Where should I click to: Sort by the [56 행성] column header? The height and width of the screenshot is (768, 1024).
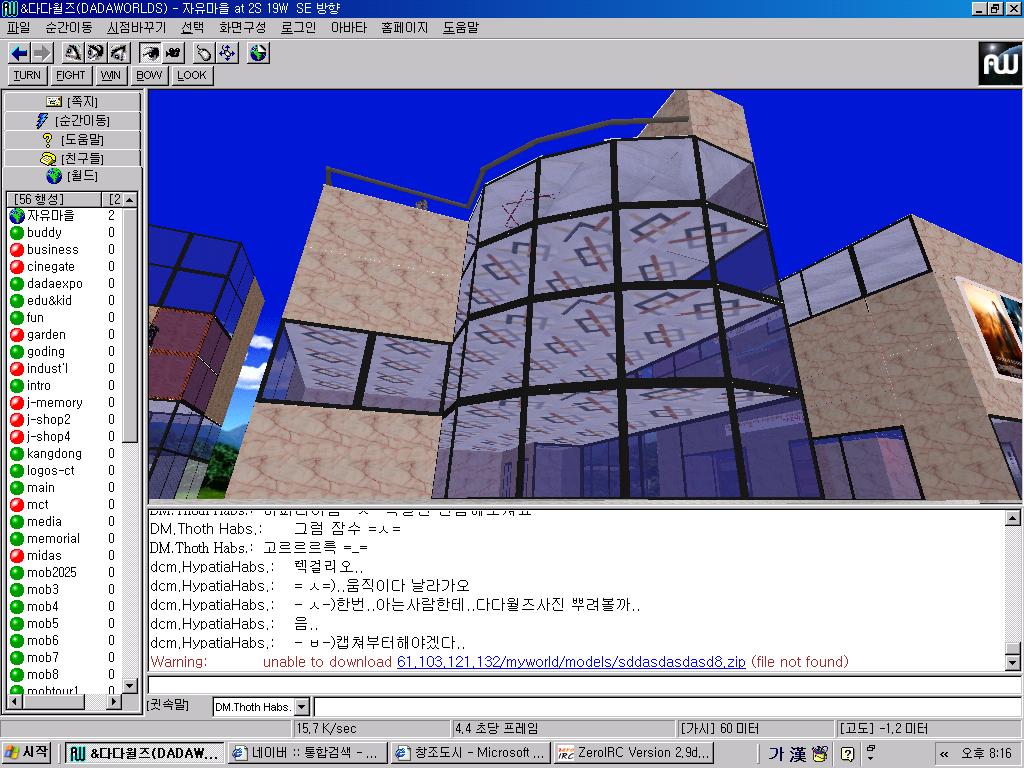(54, 199)
